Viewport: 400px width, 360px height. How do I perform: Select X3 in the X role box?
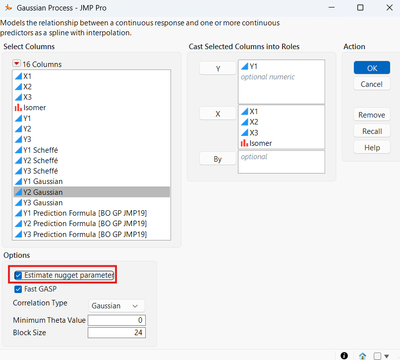click(x=281, y=133)
